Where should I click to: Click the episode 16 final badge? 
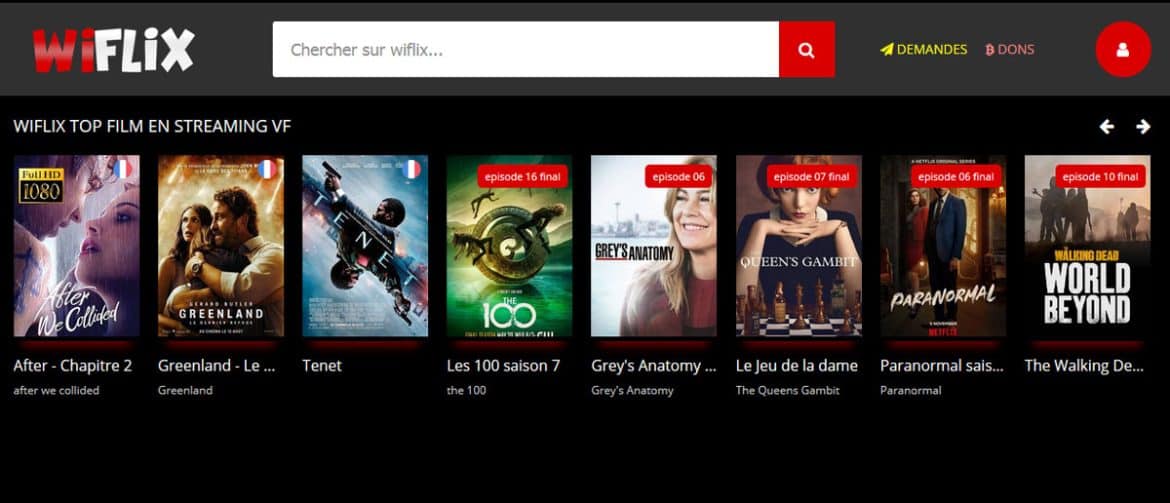tap(522, 177)
